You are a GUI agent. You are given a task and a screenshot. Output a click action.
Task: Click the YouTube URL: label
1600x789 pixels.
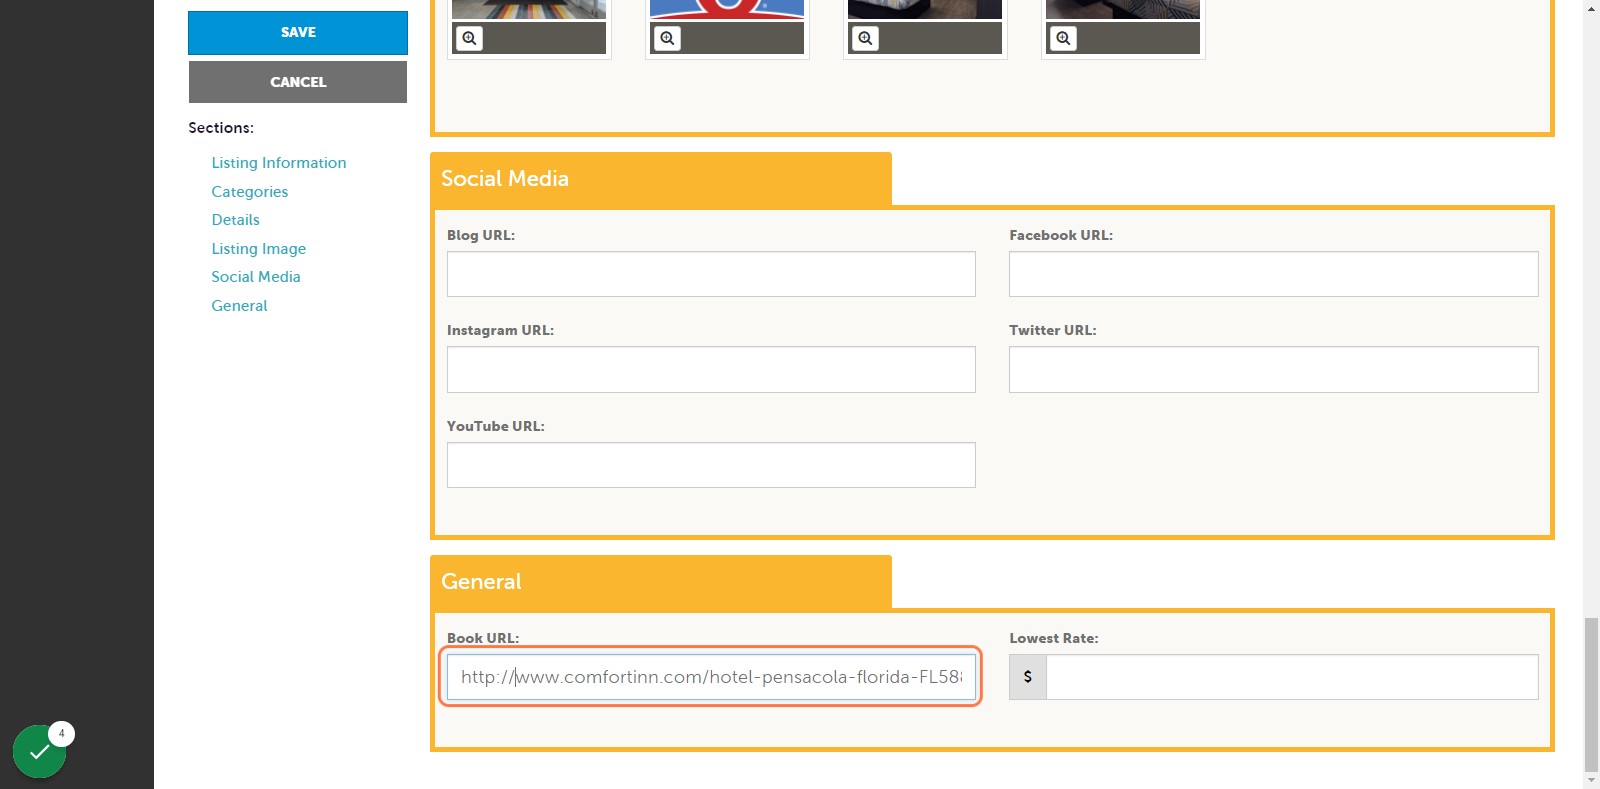coord(496,426)
